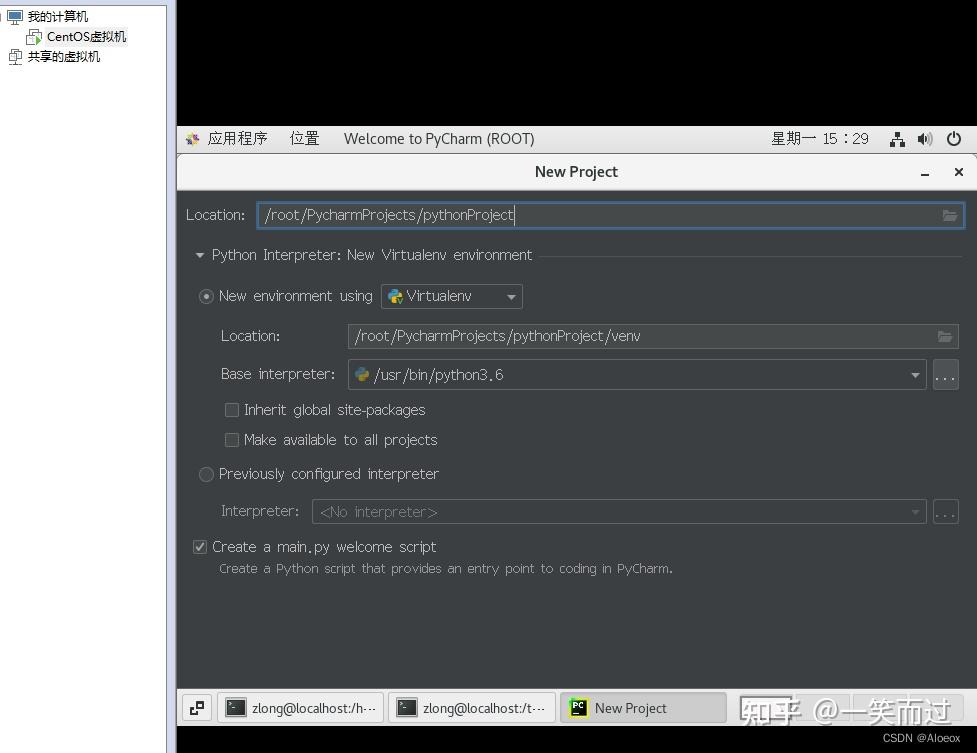
Task: Open folder browser beside project Location field
Action: [949, 215]
